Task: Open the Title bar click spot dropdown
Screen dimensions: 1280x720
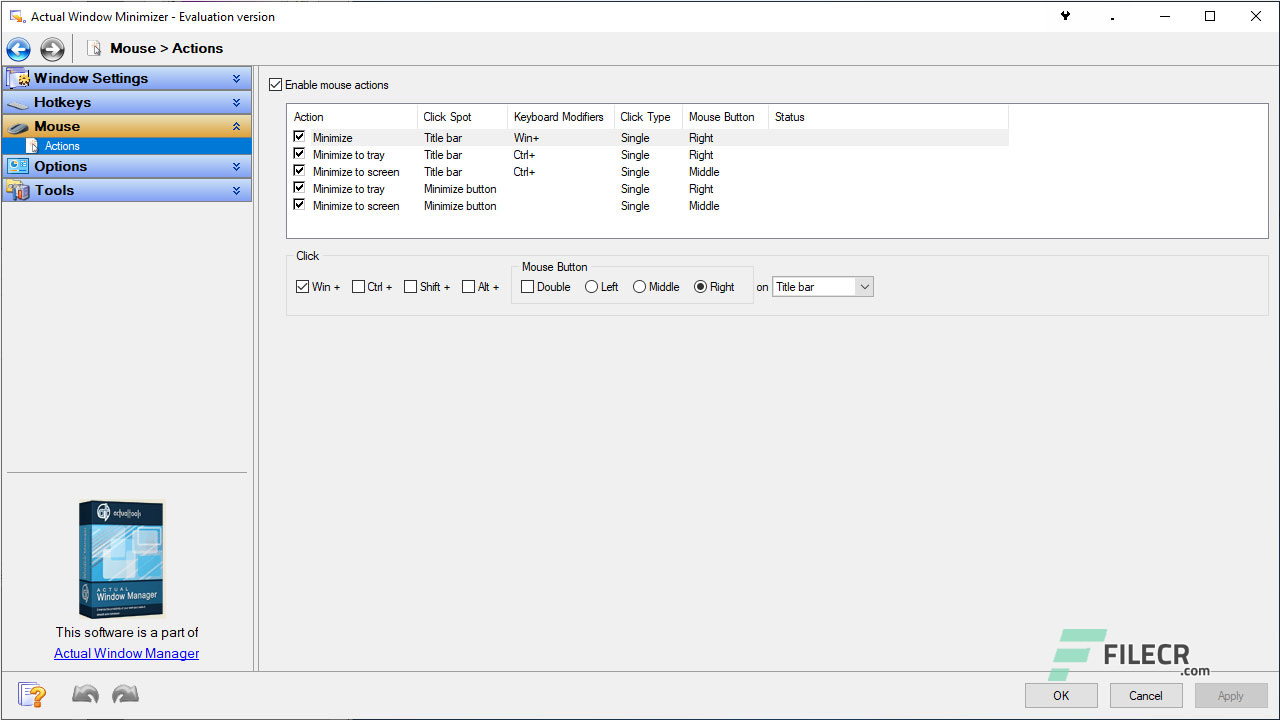Action: (x=865, y=287)
